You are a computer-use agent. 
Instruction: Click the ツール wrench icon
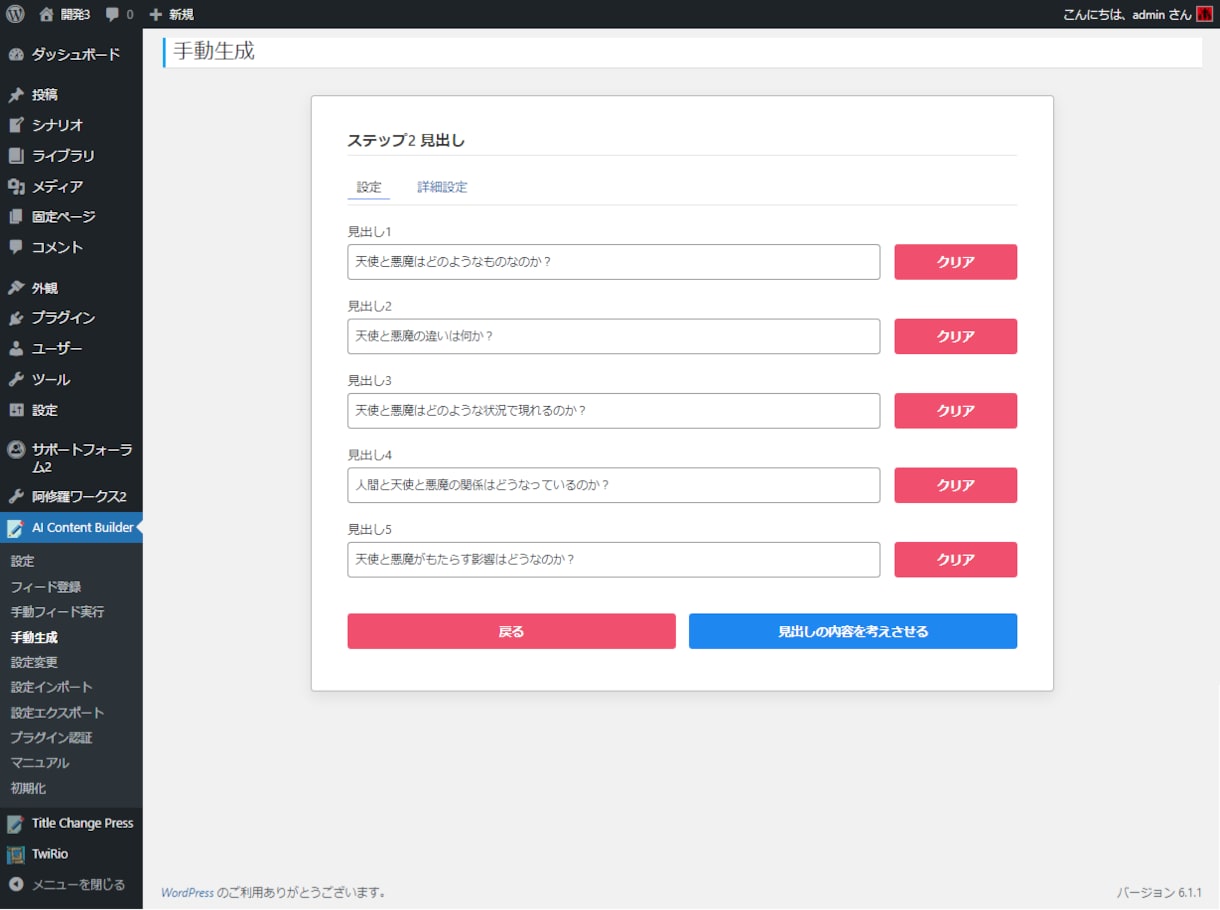16,379
